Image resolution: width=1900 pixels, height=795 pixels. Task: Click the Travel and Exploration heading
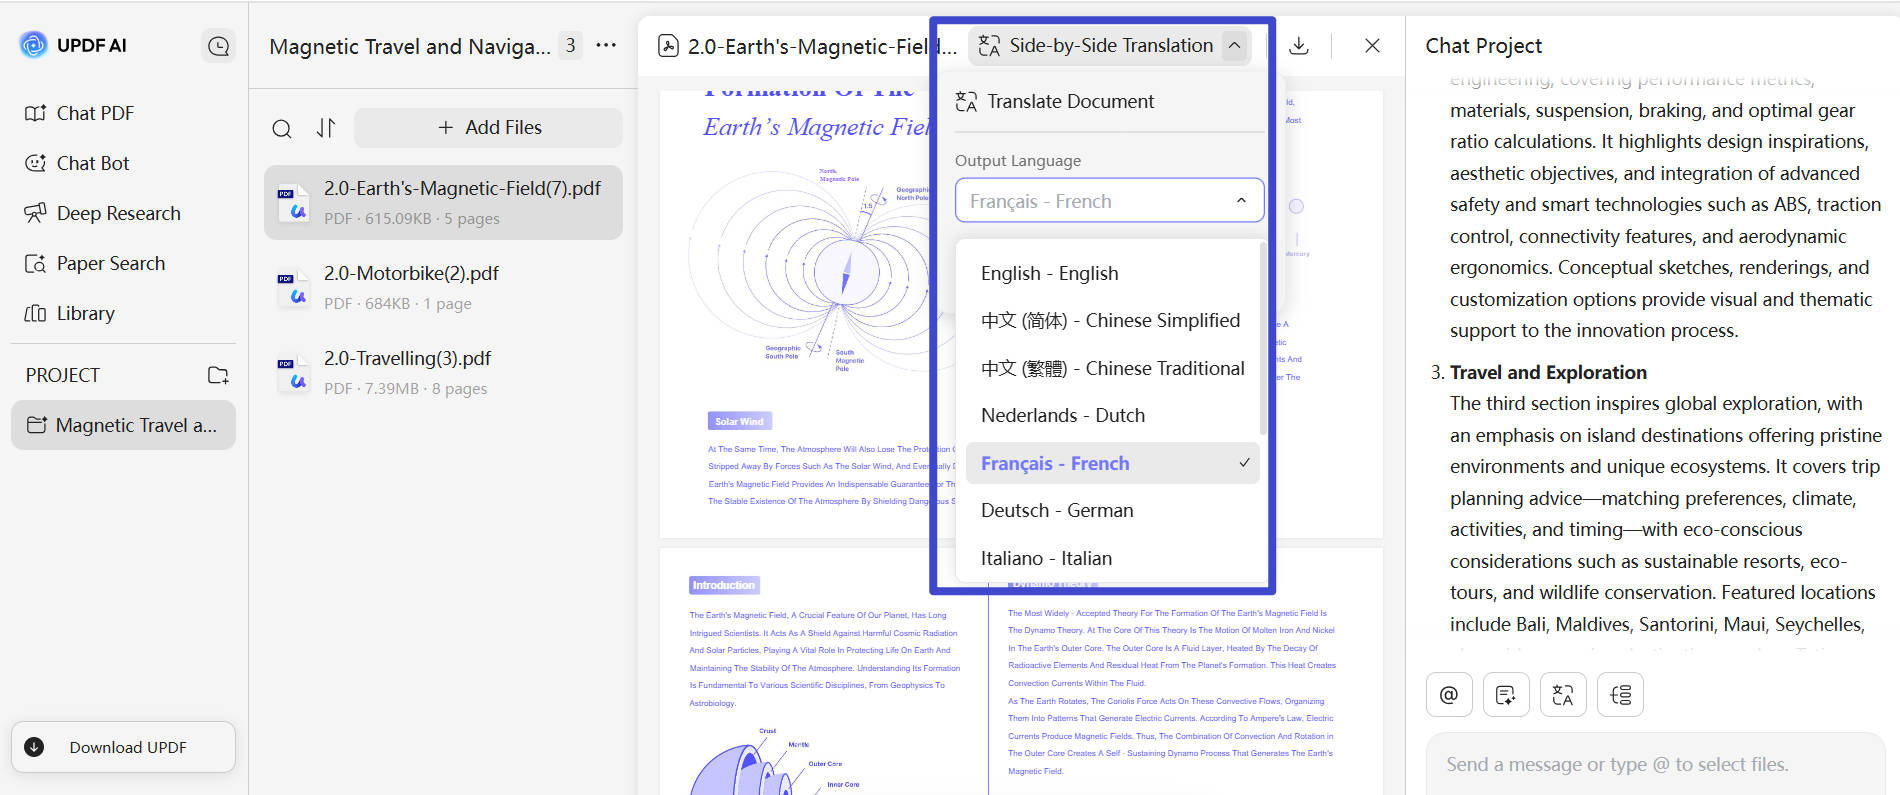click(1548, 373)
